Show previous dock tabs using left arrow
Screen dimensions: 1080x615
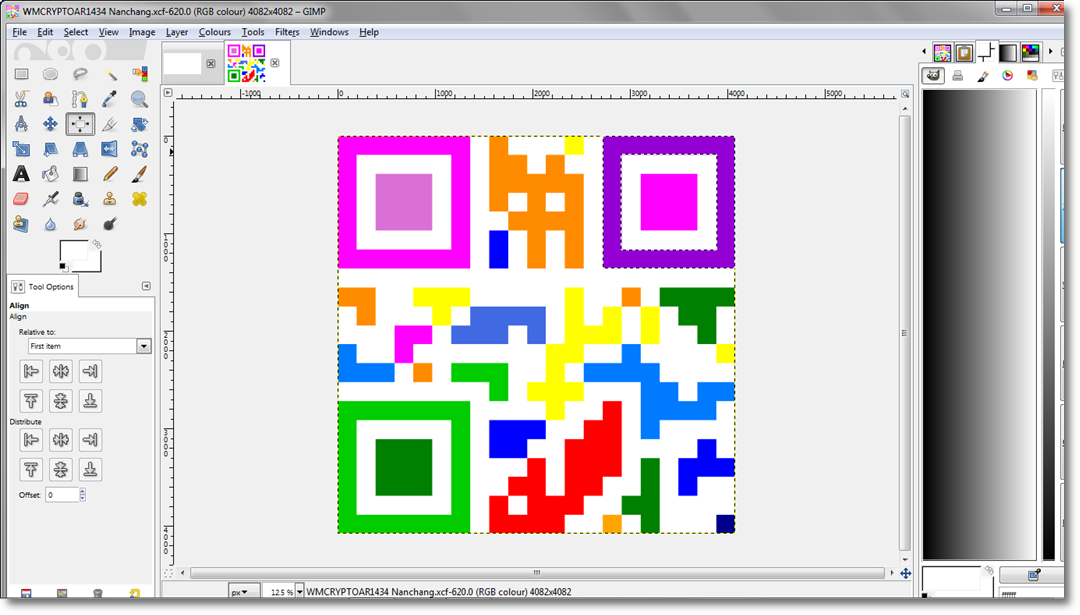(x=924, y=52)
